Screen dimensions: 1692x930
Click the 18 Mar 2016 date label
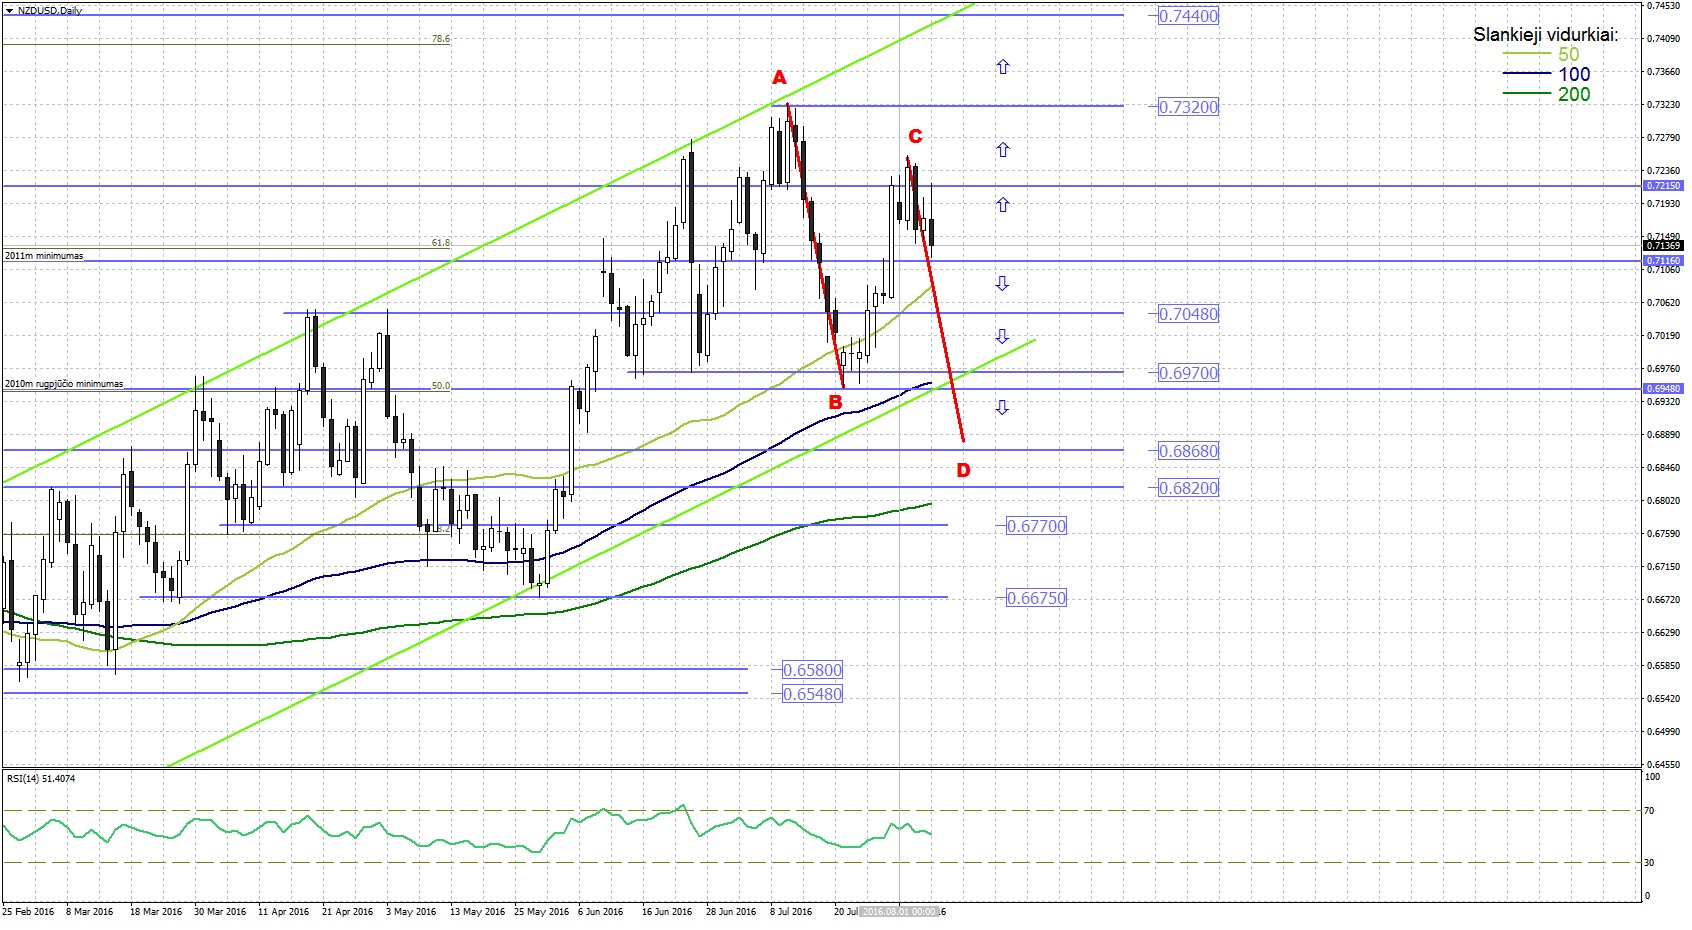tap(156, 912)
